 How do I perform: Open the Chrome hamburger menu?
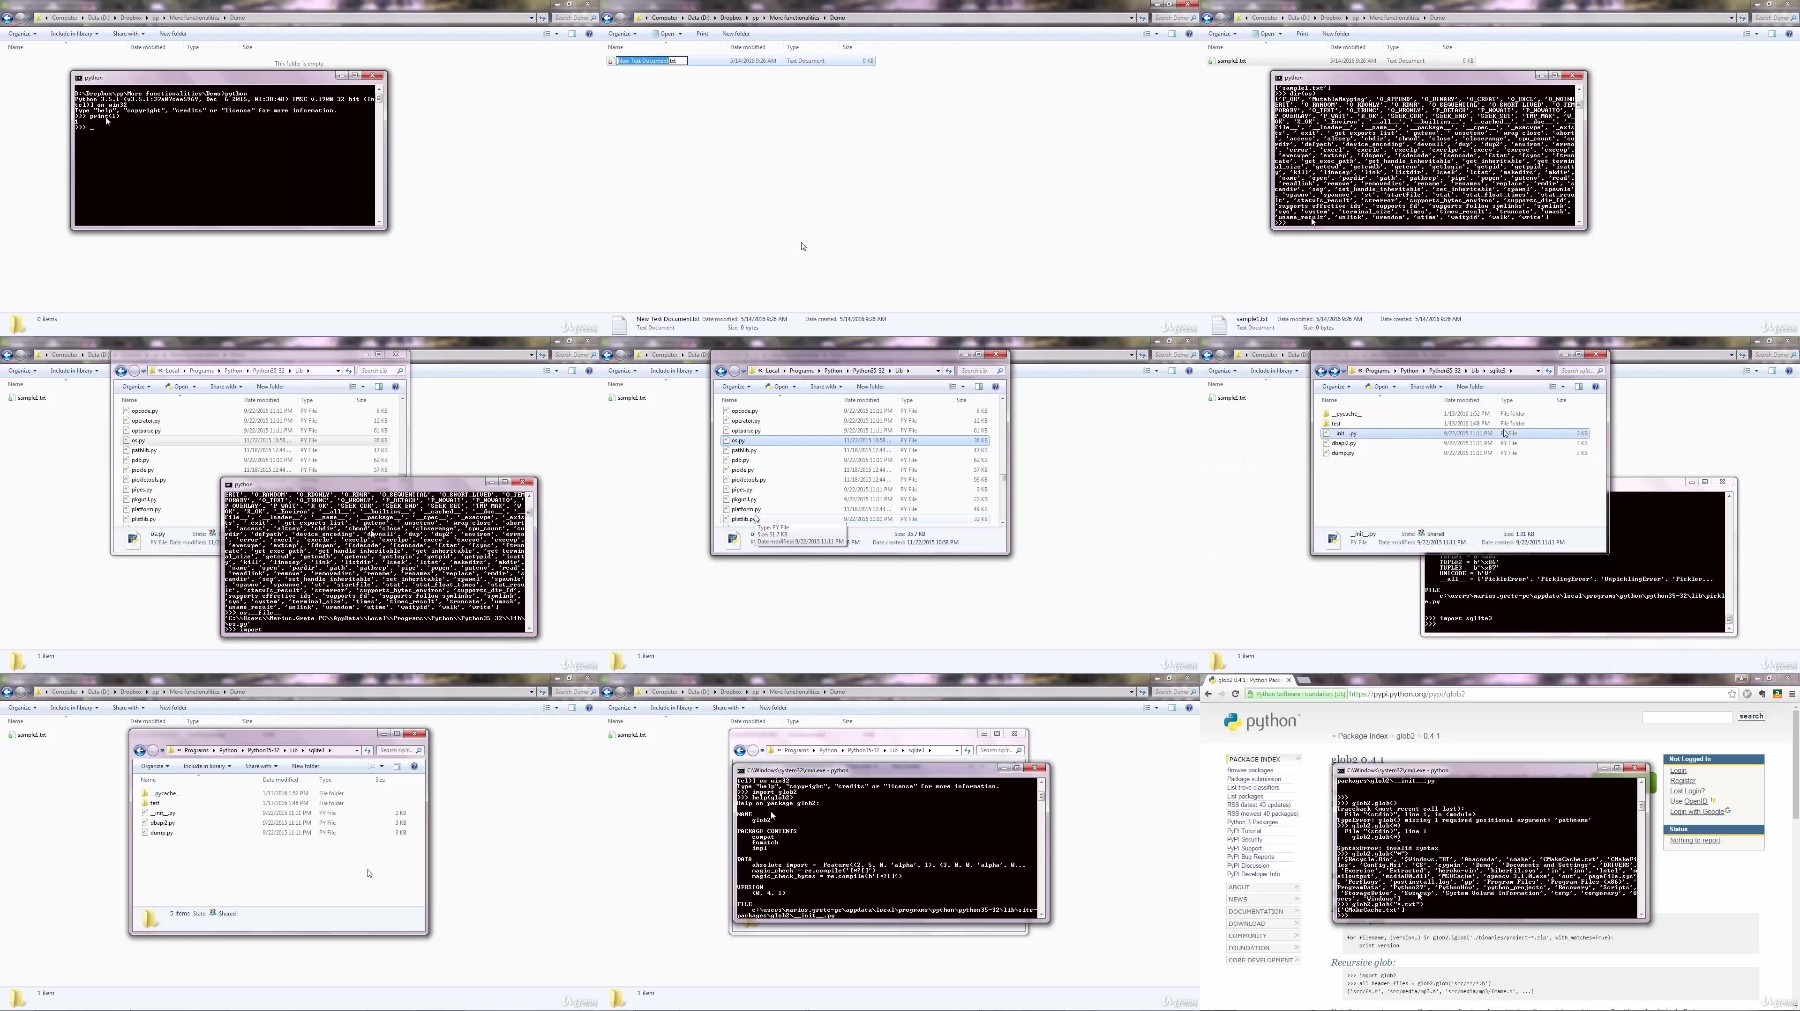[x=1792, y=693]
